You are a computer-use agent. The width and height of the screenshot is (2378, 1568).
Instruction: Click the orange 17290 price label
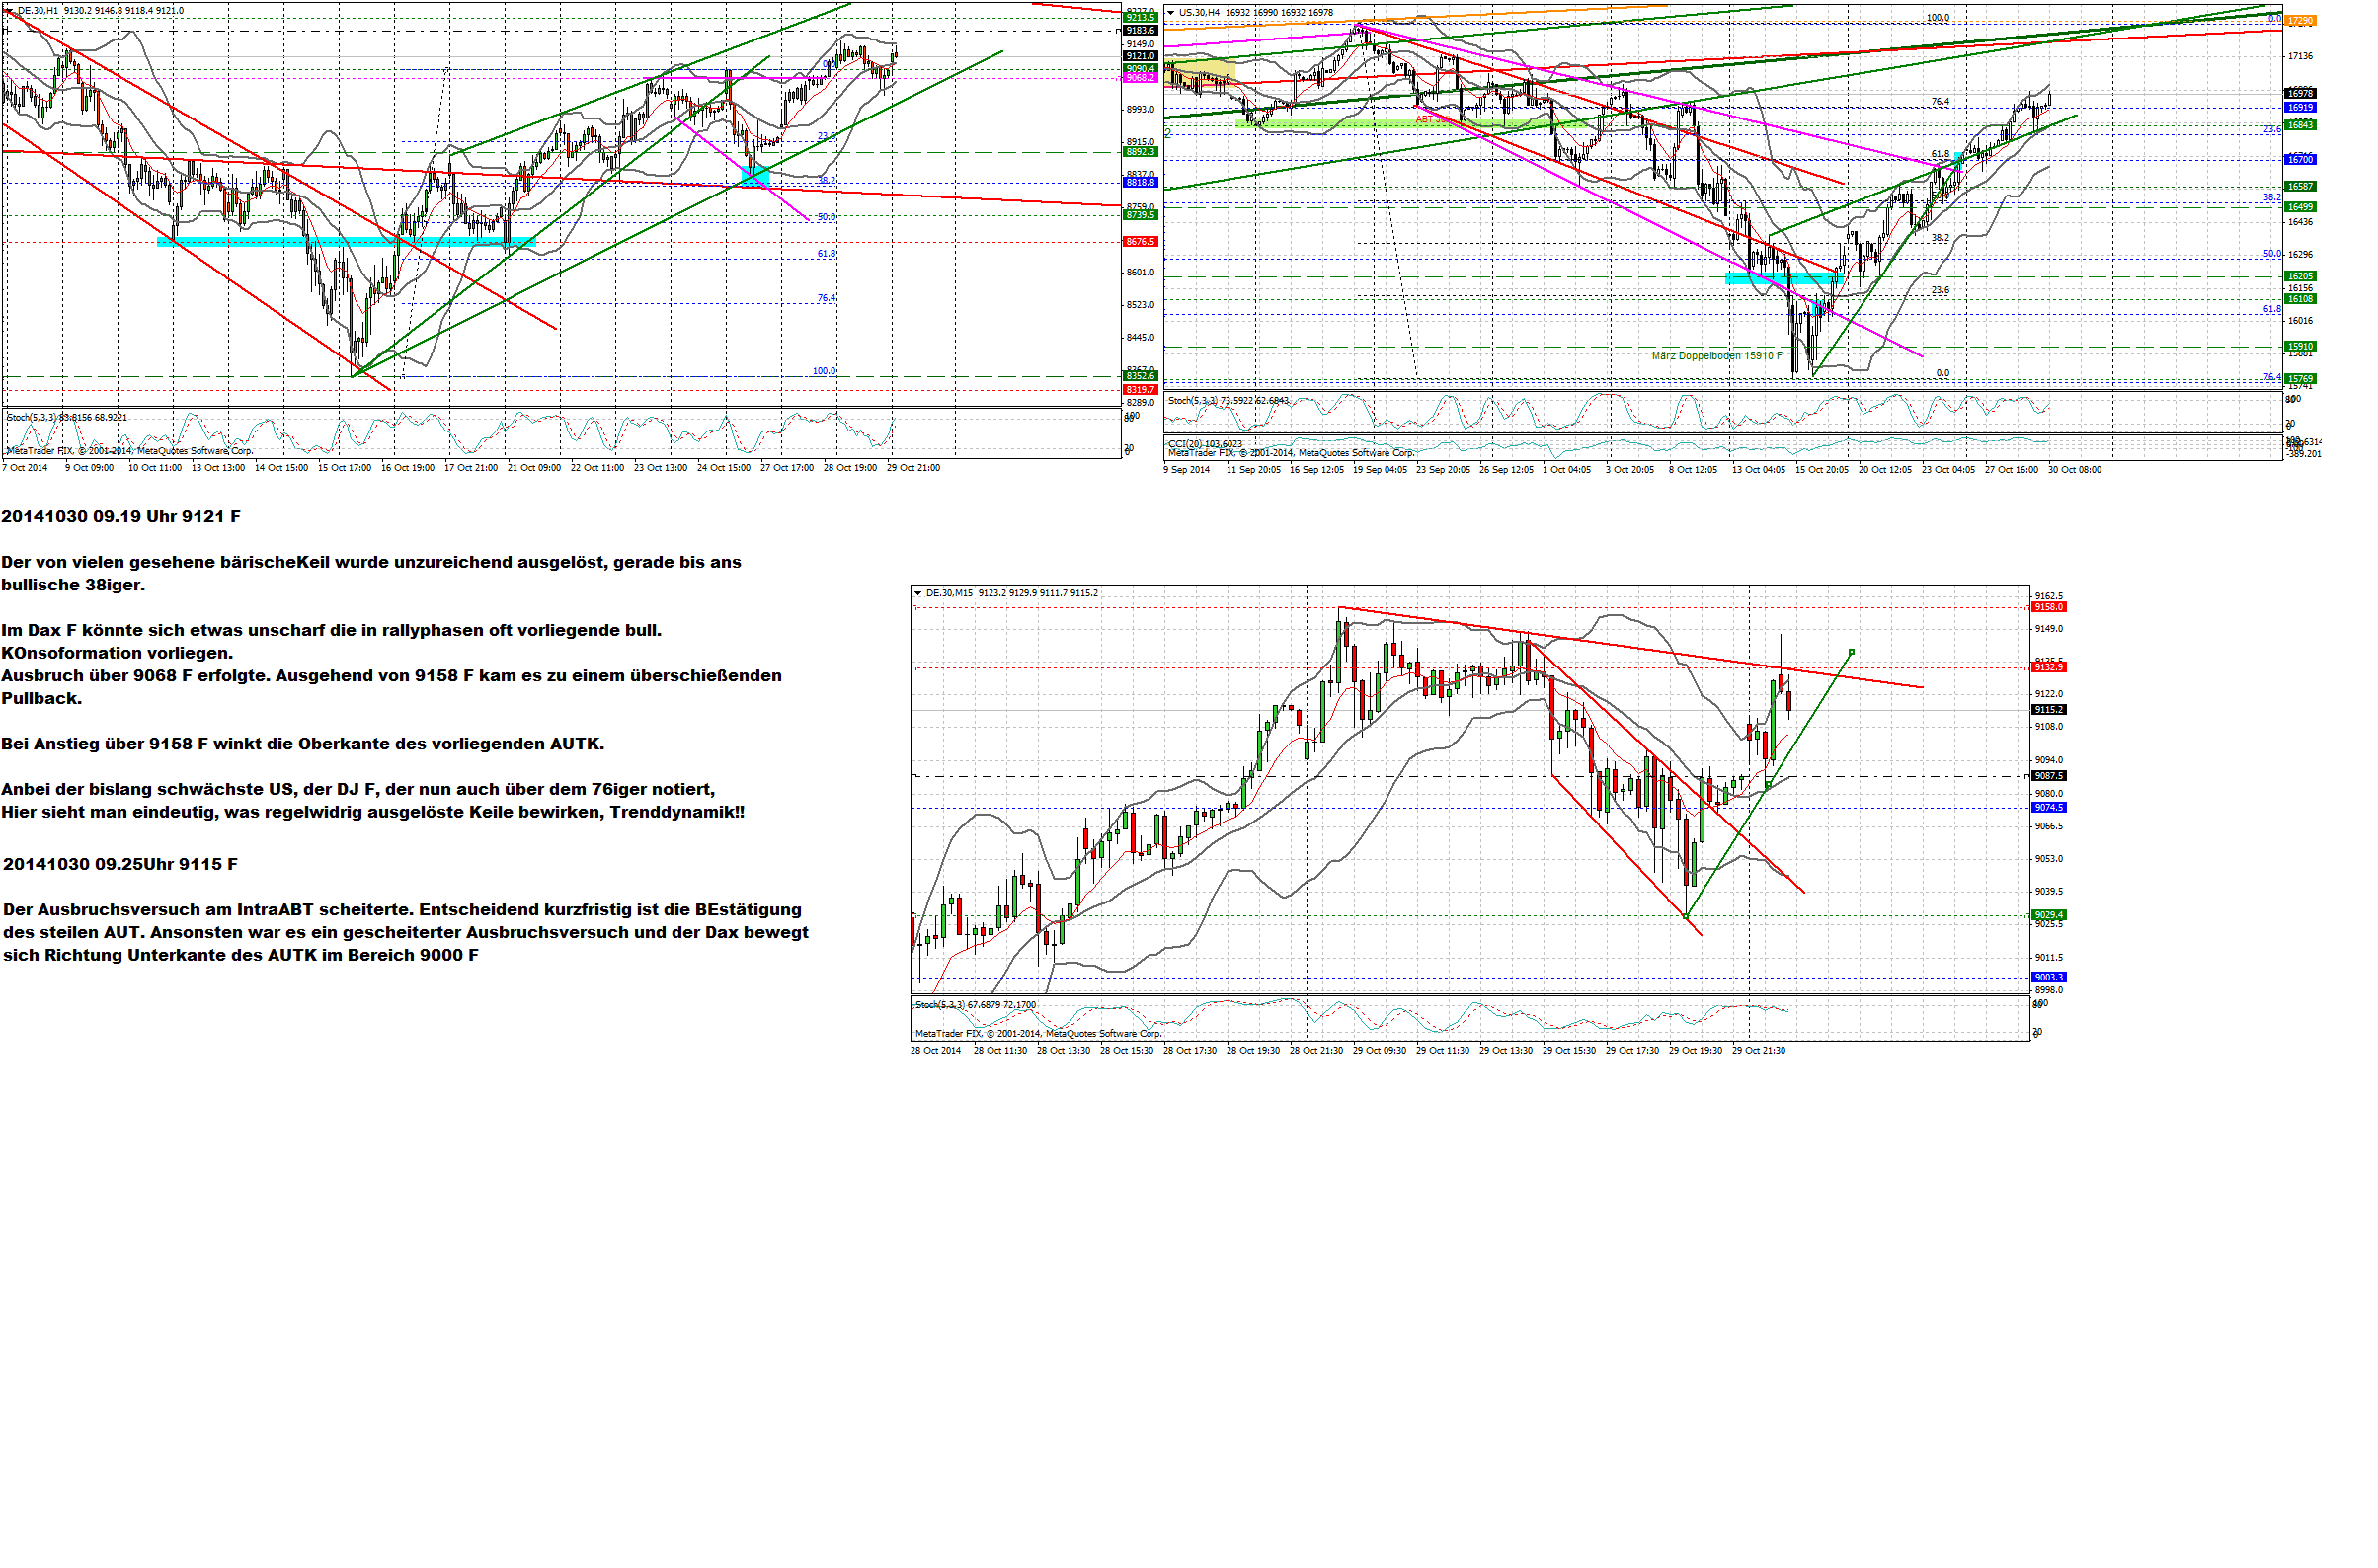tap(2300, 20)
